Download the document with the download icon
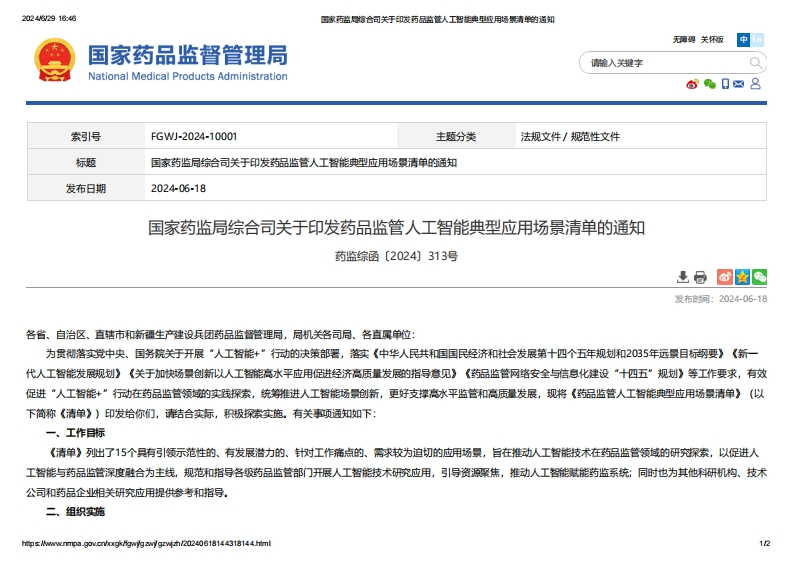This screenshot has height=561, width=793. coord(683,277)
